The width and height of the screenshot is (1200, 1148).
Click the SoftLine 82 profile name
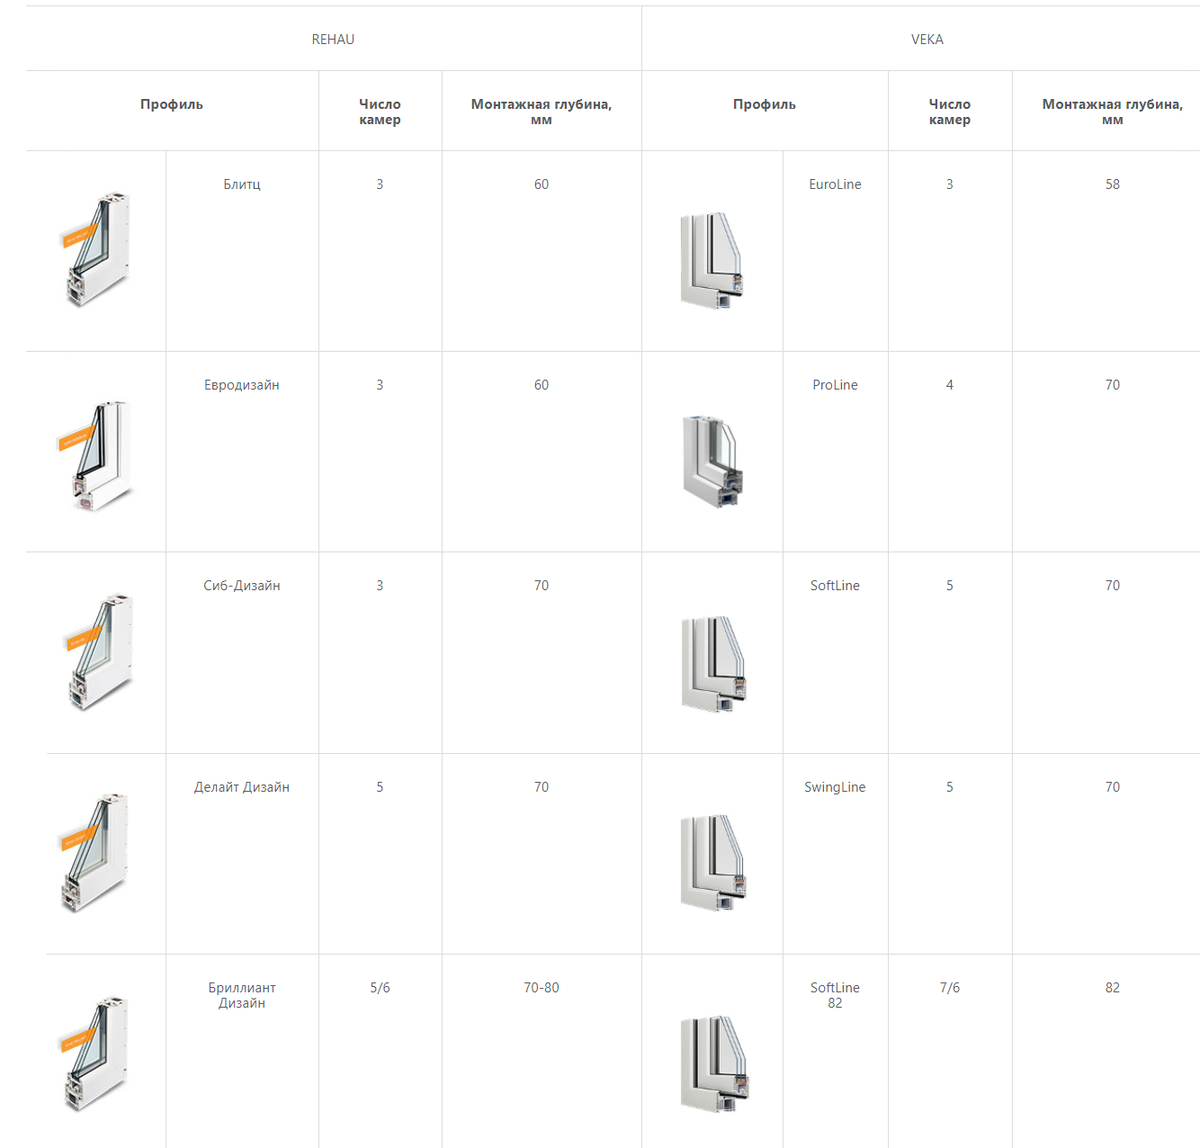point(835,995)
